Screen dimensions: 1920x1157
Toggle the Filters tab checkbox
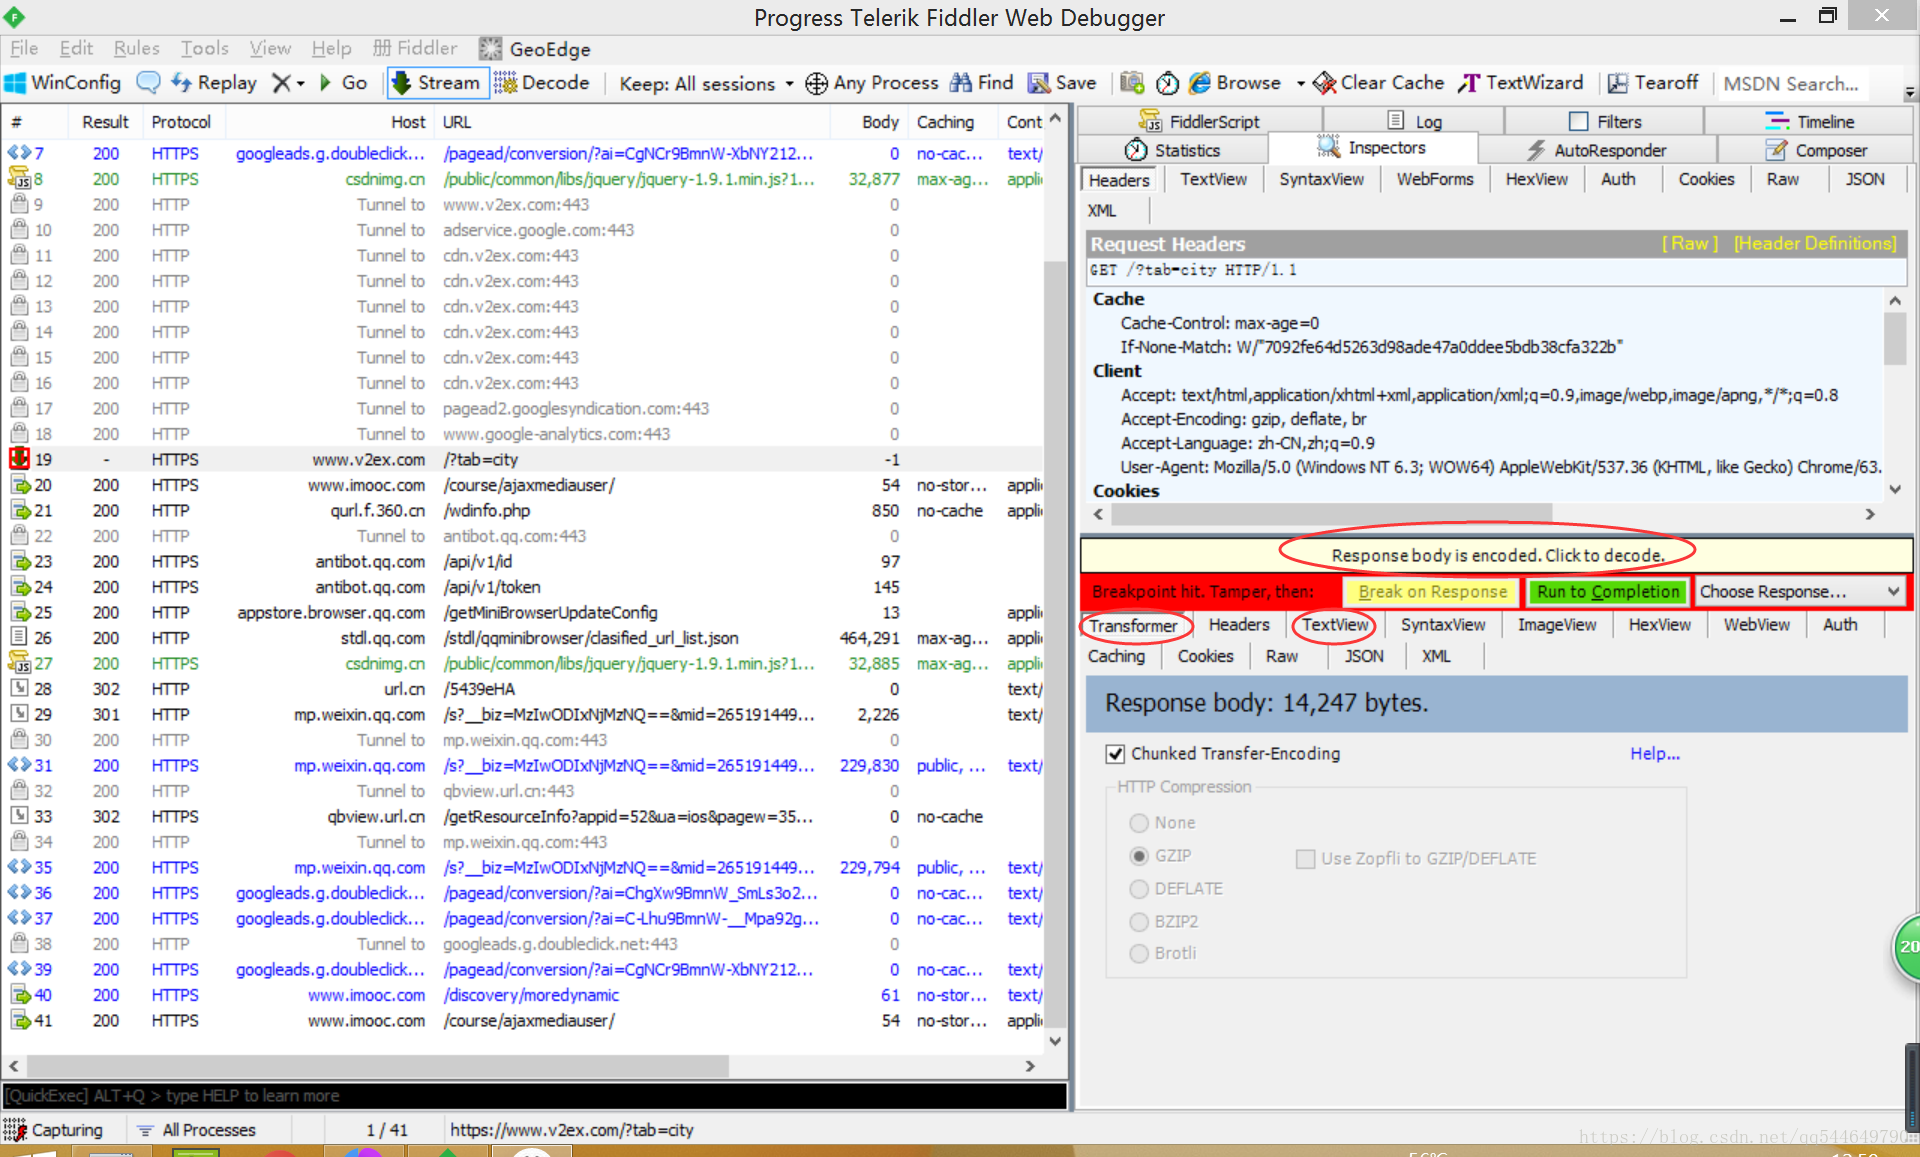point(1579,121)
